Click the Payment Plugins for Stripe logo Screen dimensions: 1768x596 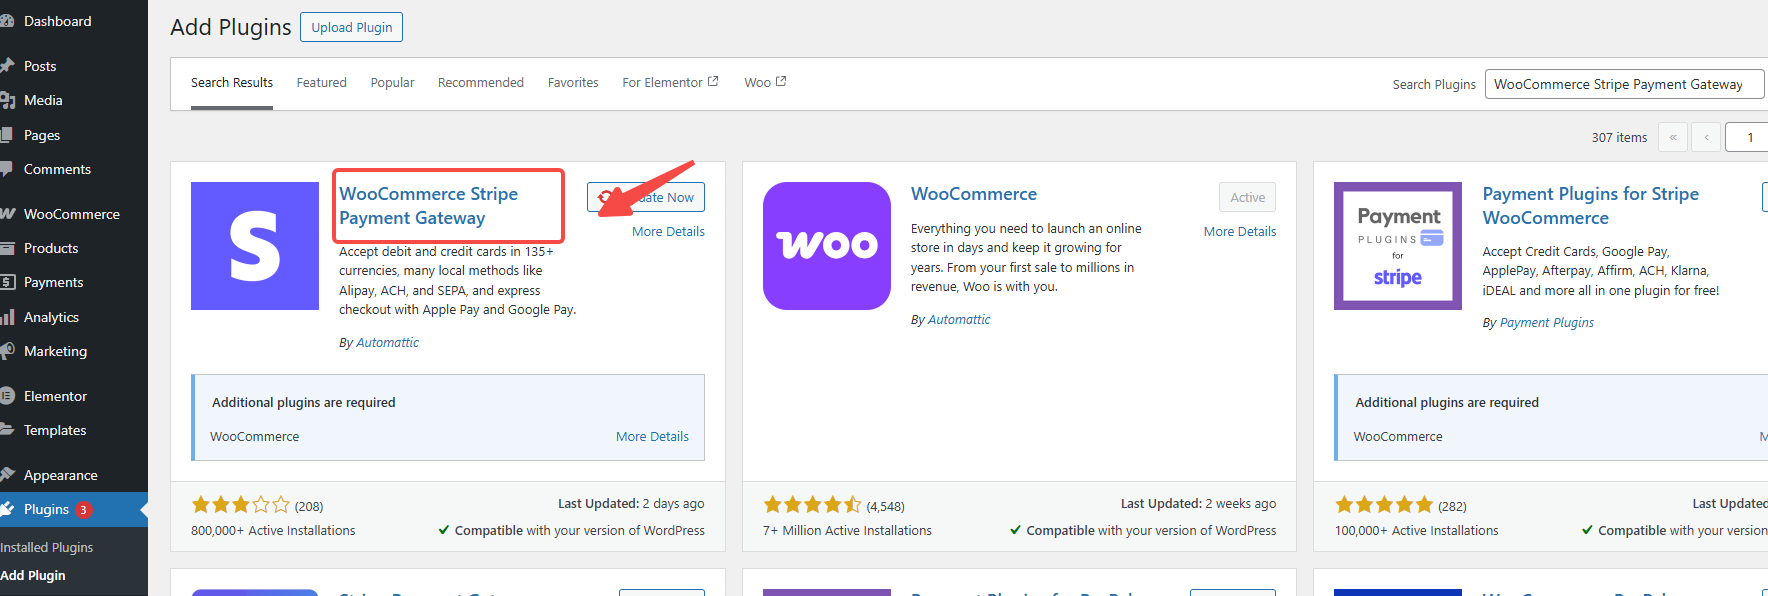1397,246
